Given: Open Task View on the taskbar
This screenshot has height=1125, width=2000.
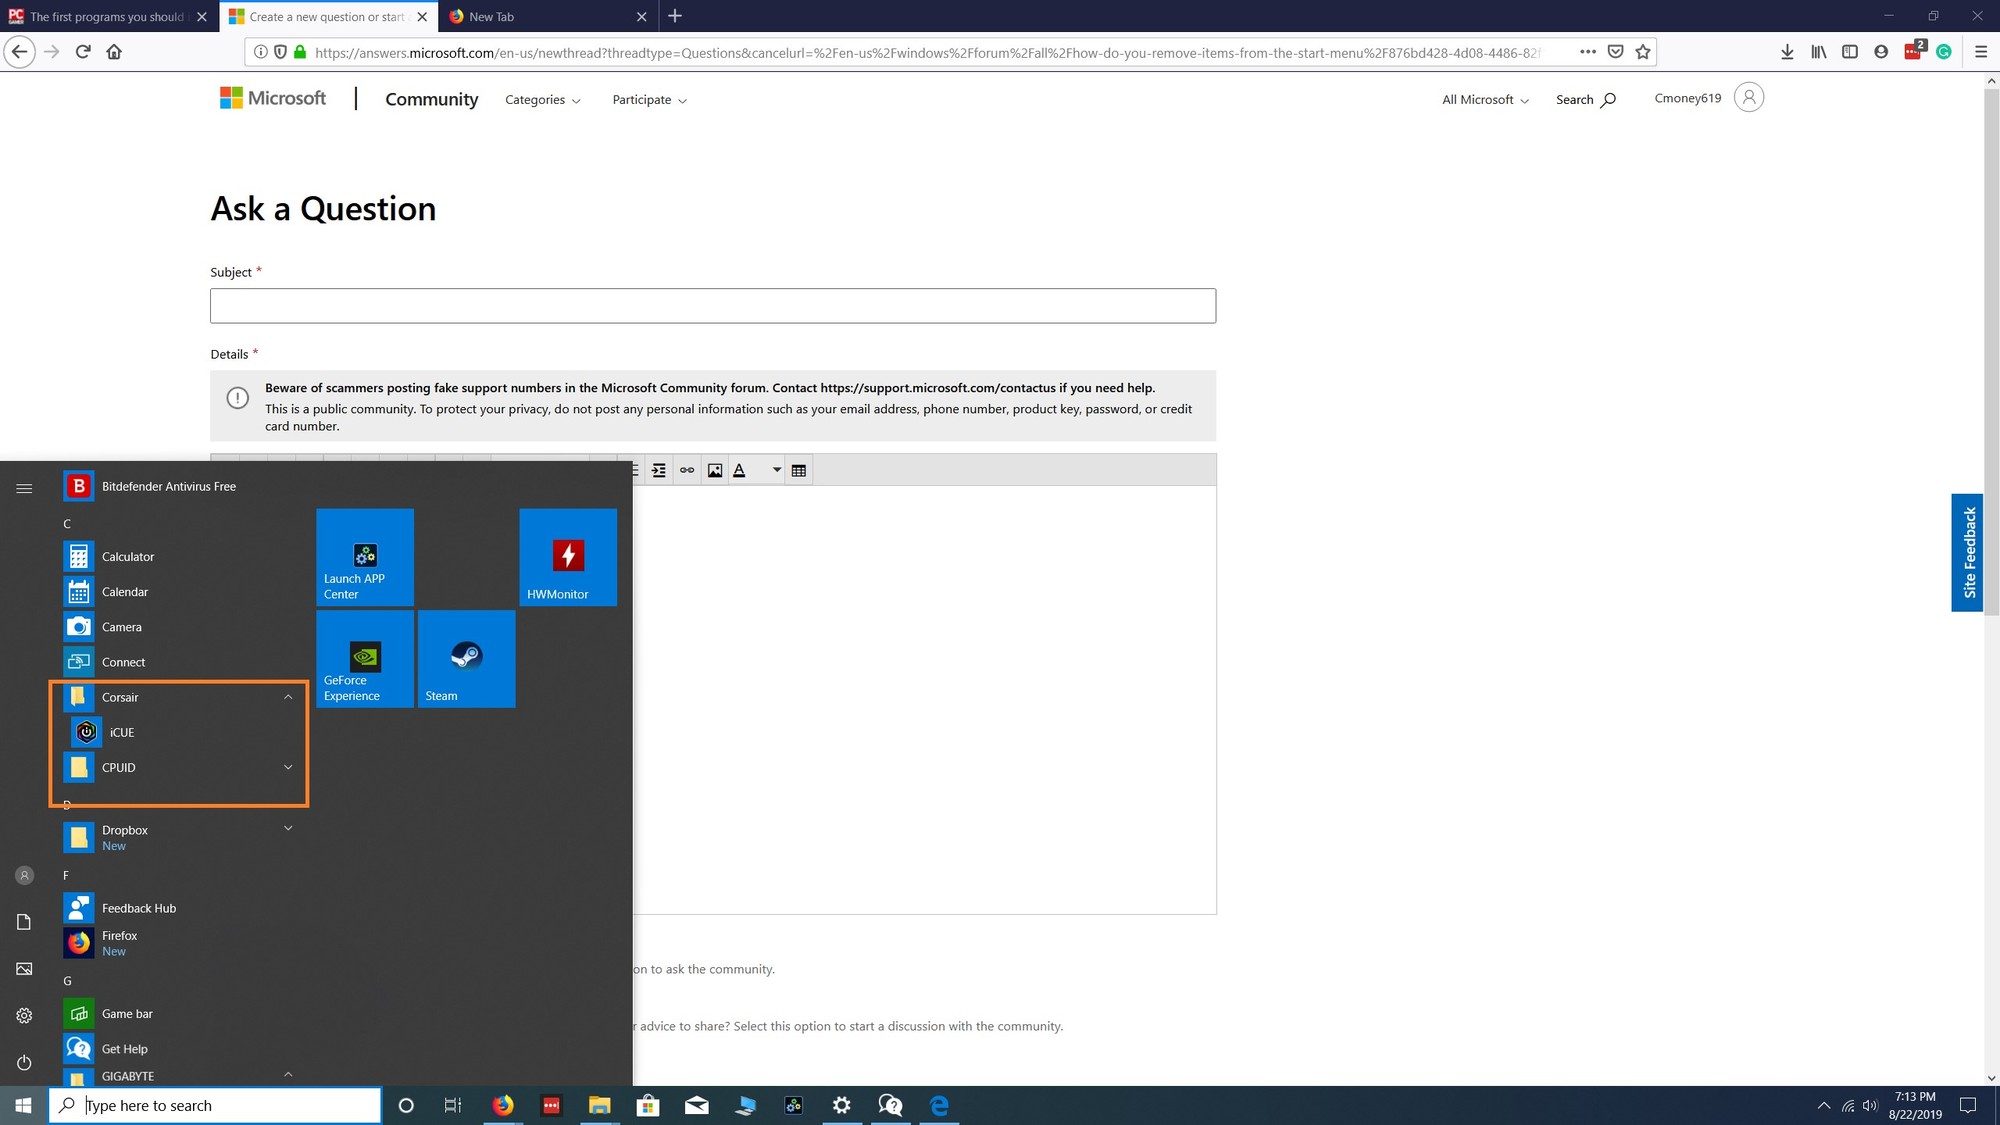Looking at the screenshot, I should [453, 1105].
